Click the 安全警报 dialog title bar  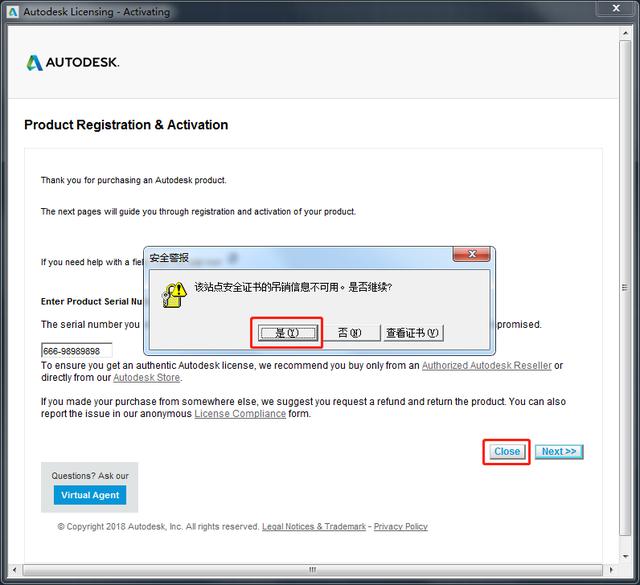click(x=300, y=257)
